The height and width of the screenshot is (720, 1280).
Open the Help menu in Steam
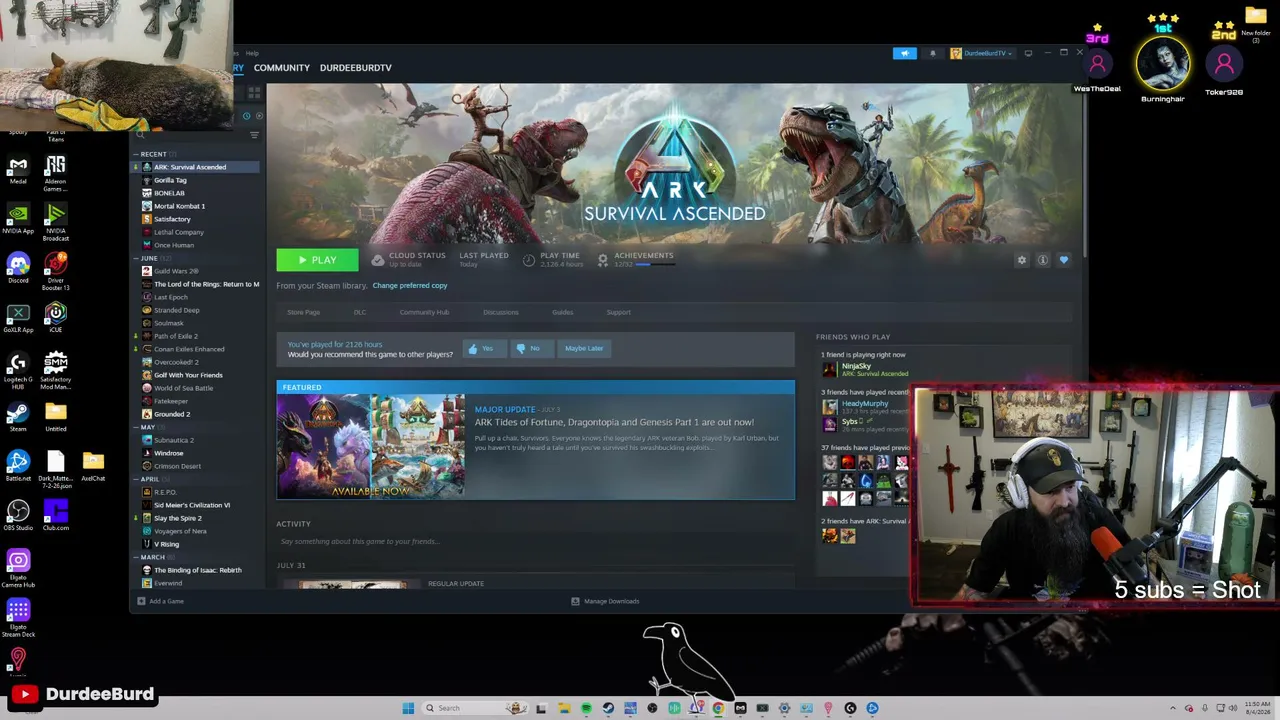pyautogui.click(x=252, y=53)
